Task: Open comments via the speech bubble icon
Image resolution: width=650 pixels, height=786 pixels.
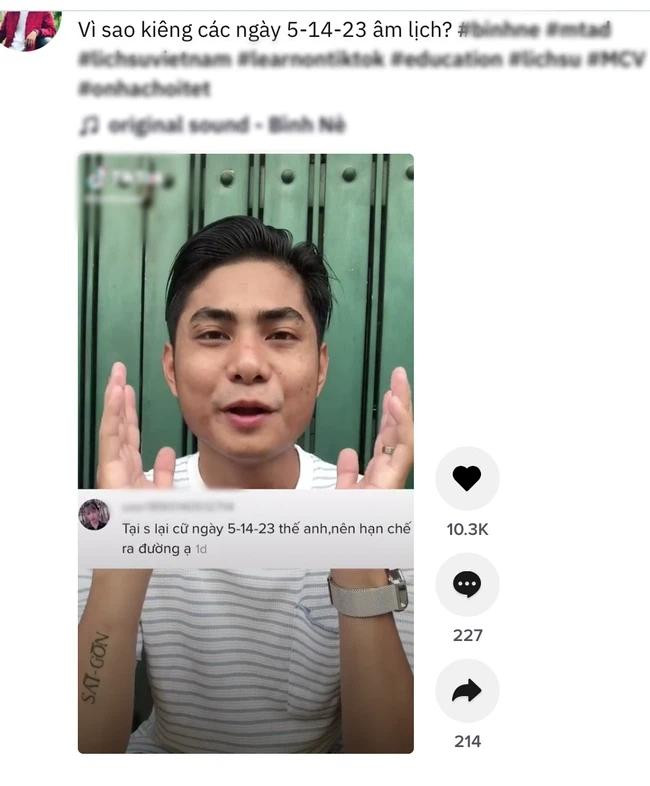Action: point(467,584)
